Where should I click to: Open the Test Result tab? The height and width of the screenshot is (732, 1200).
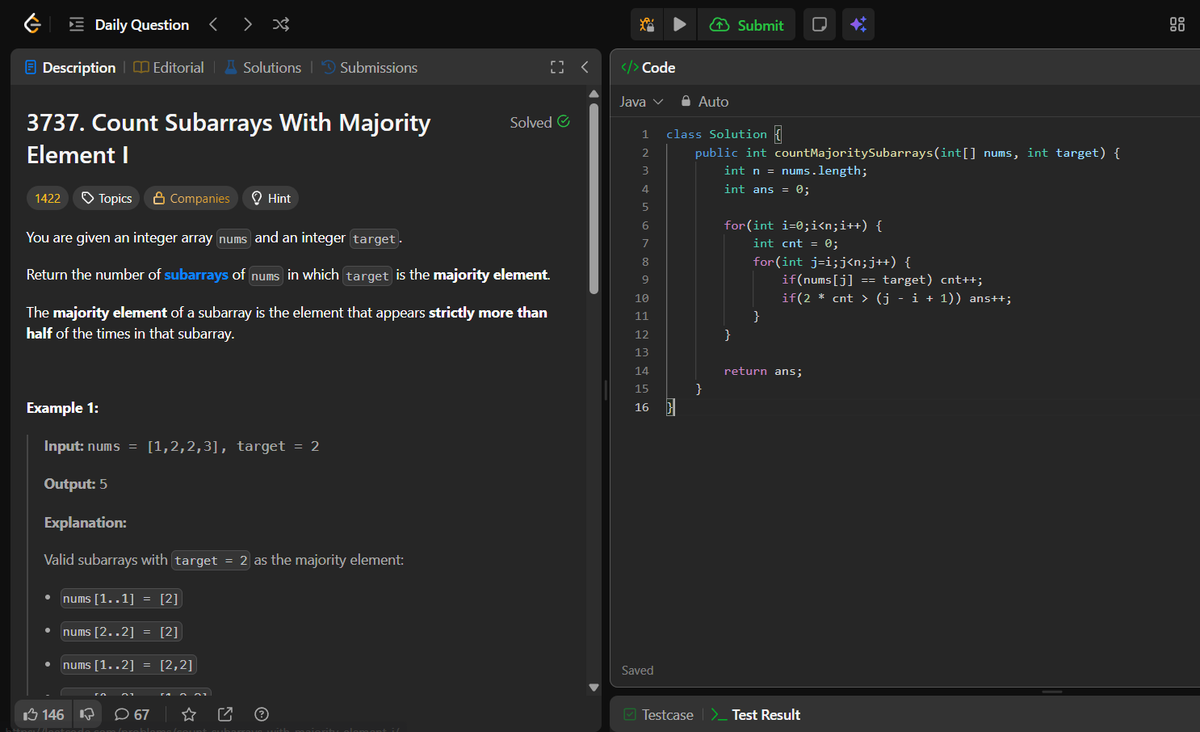point(755,714)
